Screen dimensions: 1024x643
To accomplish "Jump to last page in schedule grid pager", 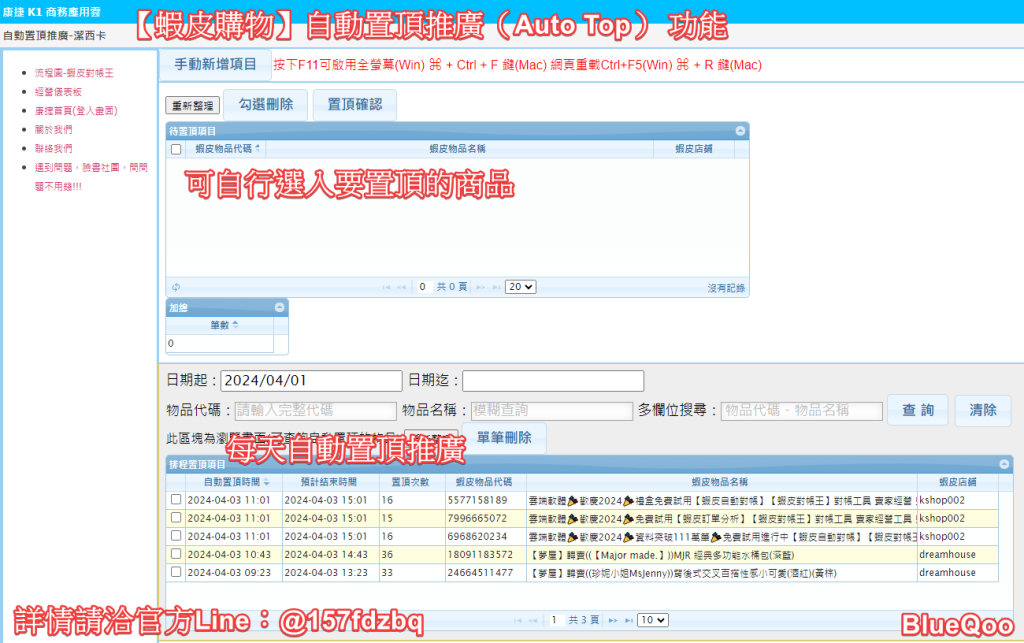I will coord(626,620).
